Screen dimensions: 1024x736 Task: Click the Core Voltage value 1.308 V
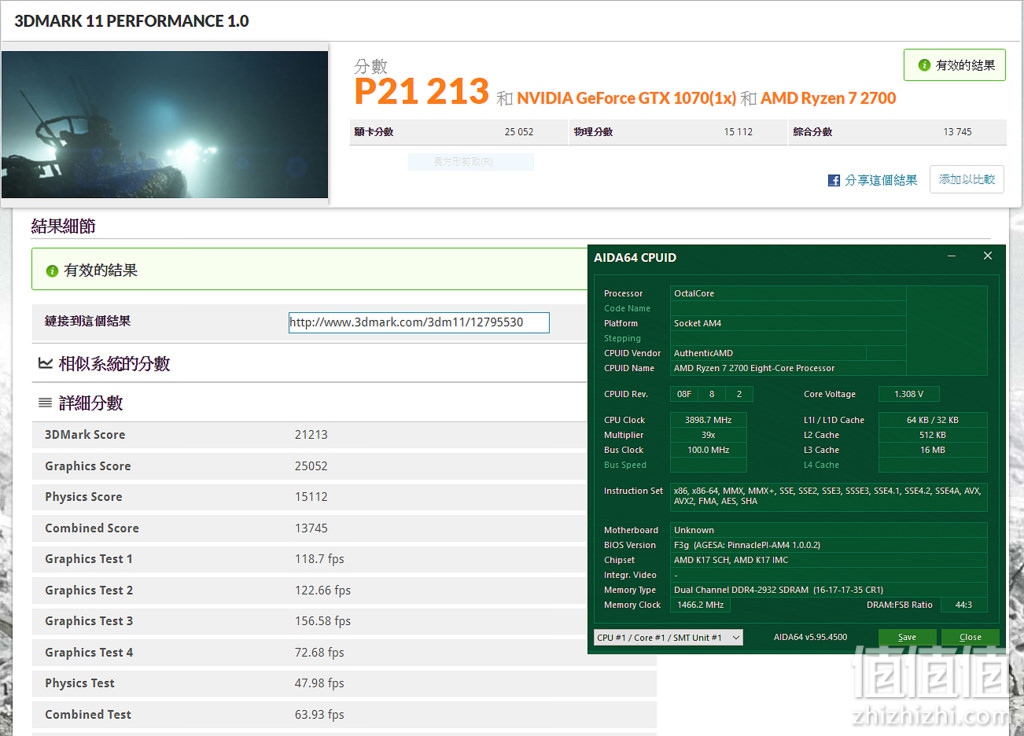point(908,394)
